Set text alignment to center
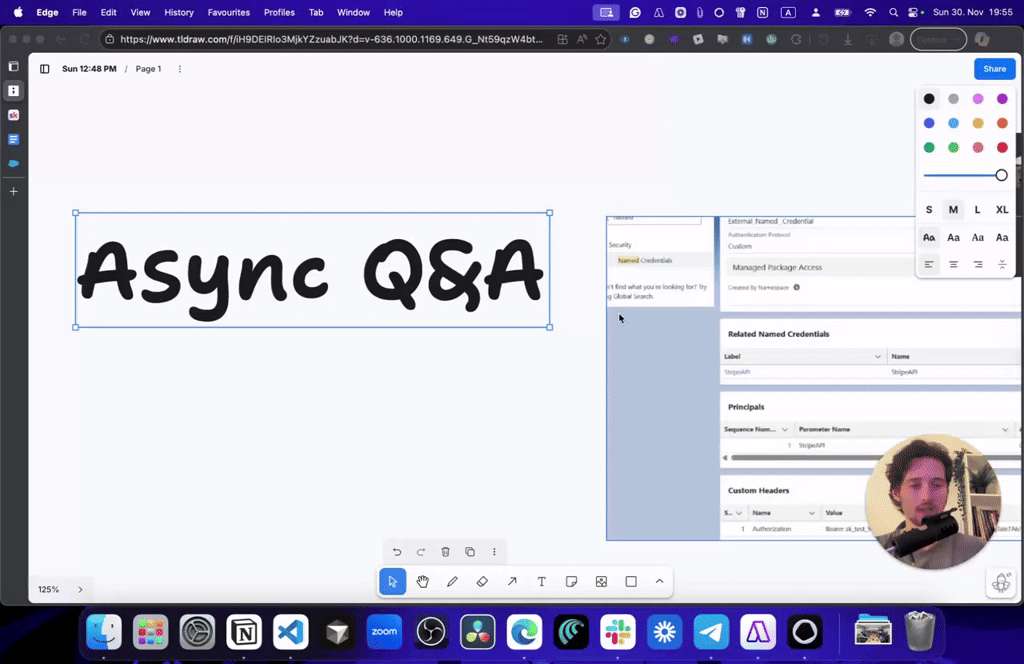The width and height of the screenshot is (1024, 664). click(953, 264)
